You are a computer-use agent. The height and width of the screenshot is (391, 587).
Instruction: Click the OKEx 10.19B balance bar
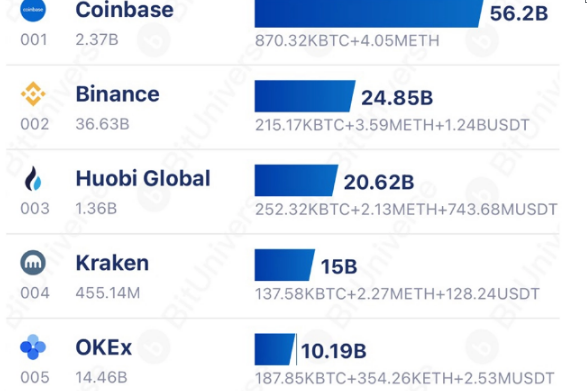coord(274,349)
